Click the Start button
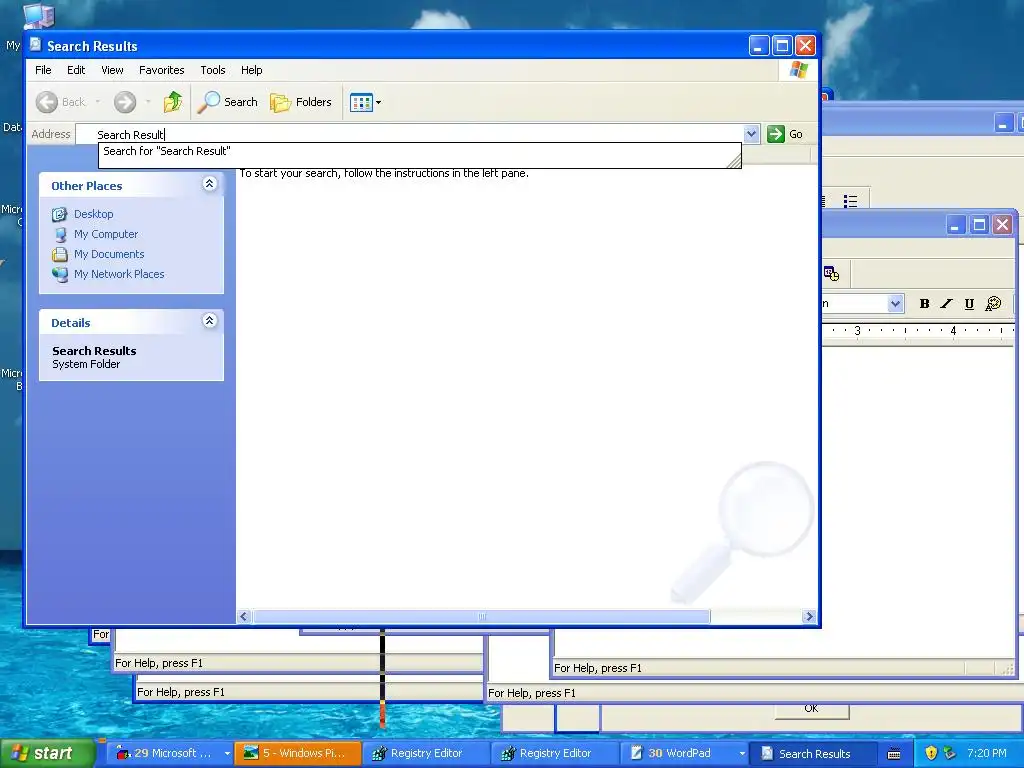The height and width of the screenshot is (768, 1024). pyautogui.click(x=47, y=753)
